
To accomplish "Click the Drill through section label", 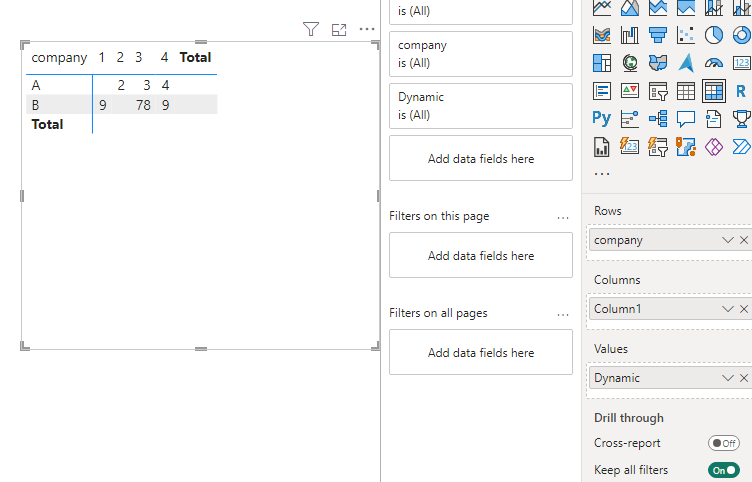I will (629, 418).
